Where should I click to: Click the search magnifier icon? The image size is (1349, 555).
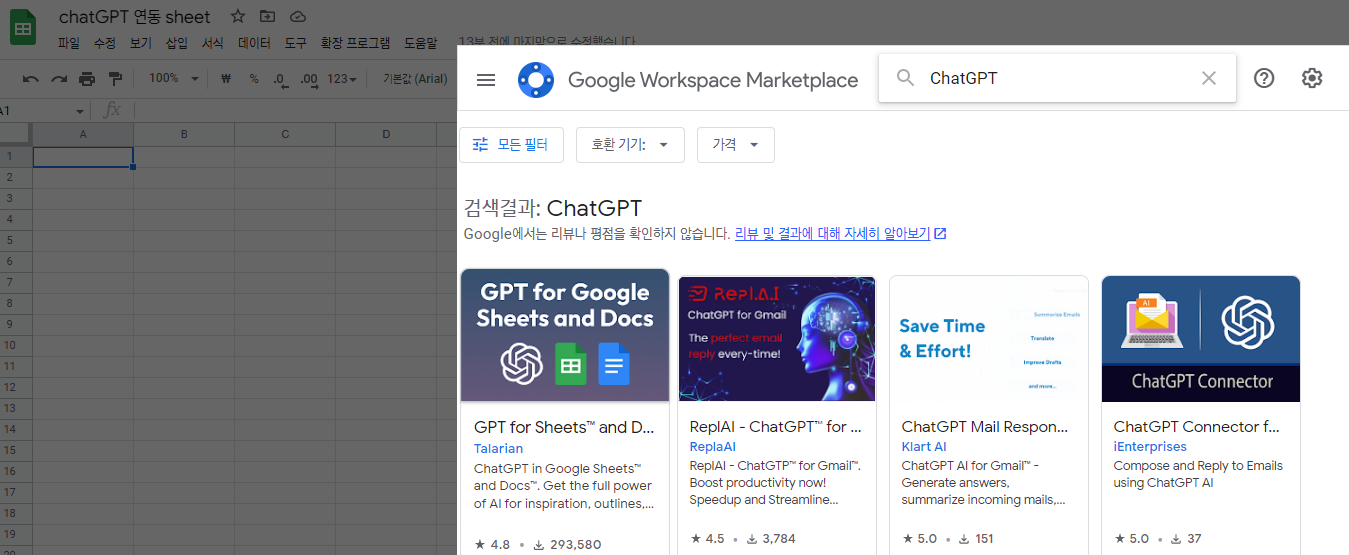pyautogui.click(x=905, y=78)
